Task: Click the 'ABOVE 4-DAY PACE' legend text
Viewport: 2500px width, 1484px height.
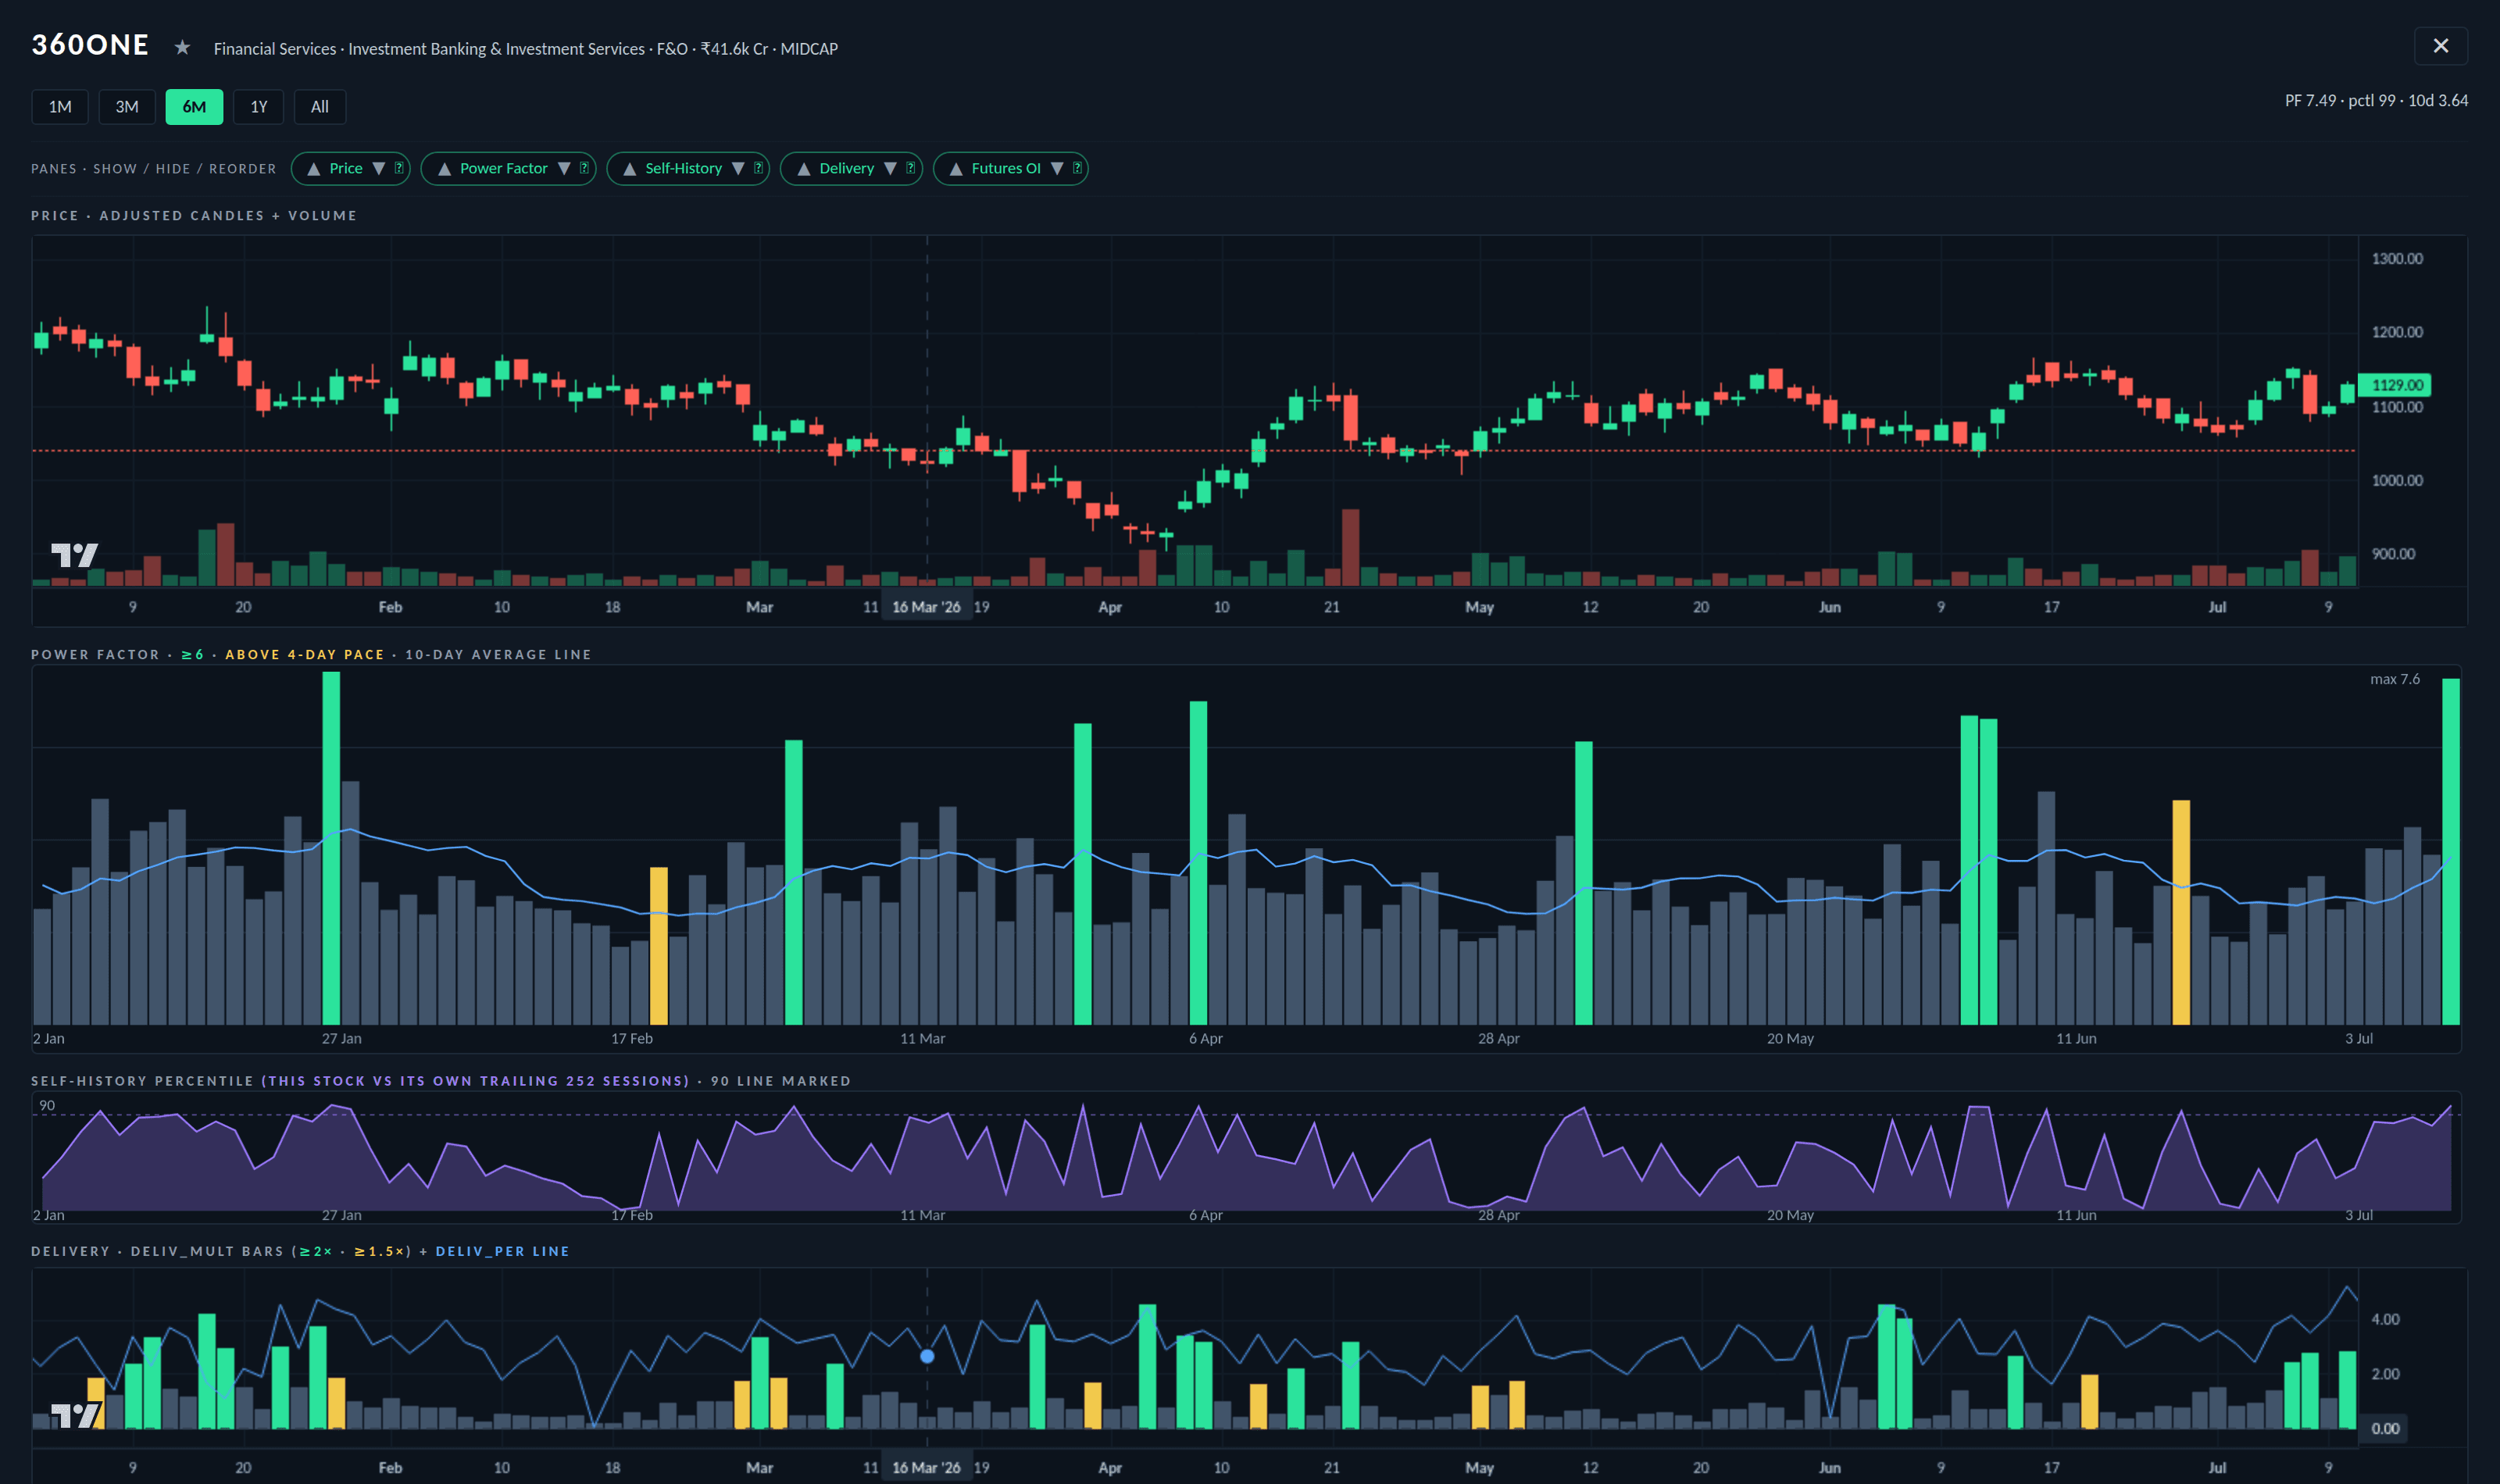Action: pos(305,655)
